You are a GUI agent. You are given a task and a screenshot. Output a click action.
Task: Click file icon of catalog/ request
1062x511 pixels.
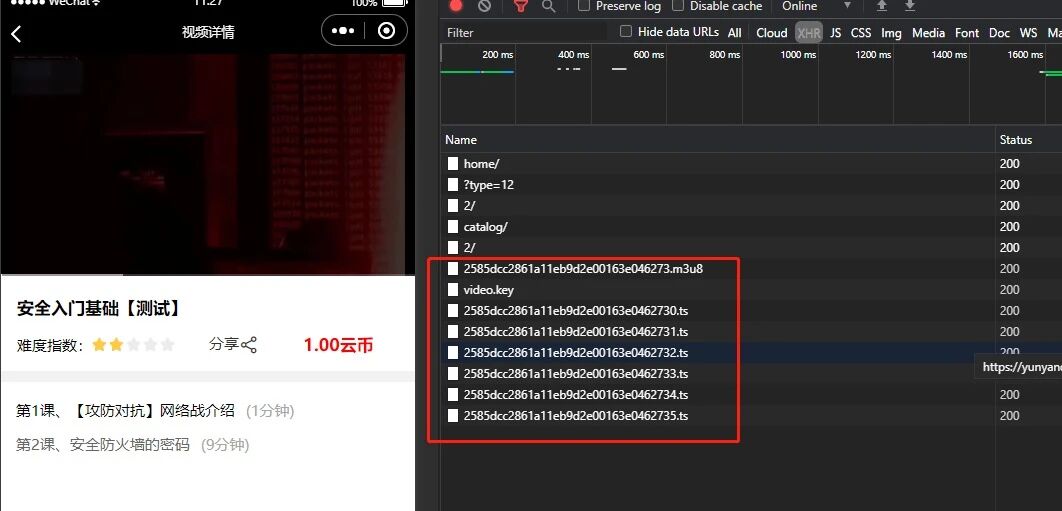click(x=452, y=226)
